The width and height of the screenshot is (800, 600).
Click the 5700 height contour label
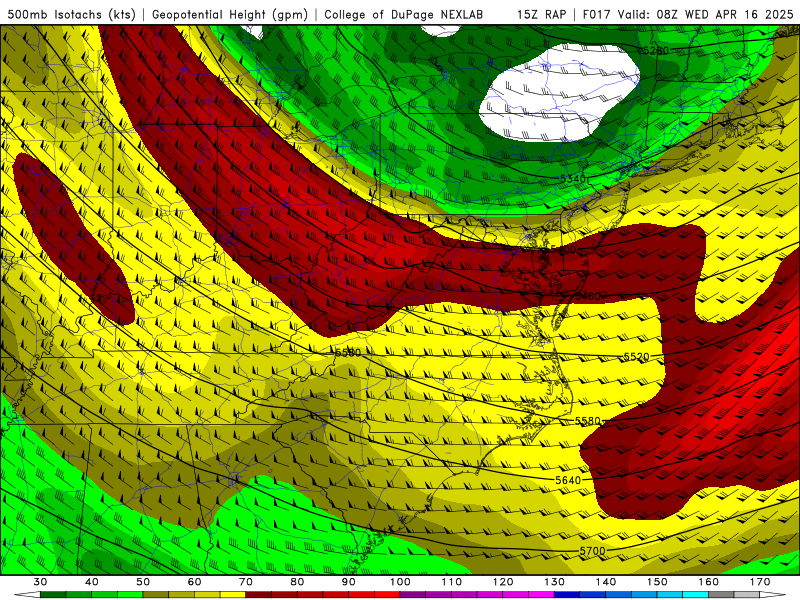pyautogui.click(x=592, y=551)
